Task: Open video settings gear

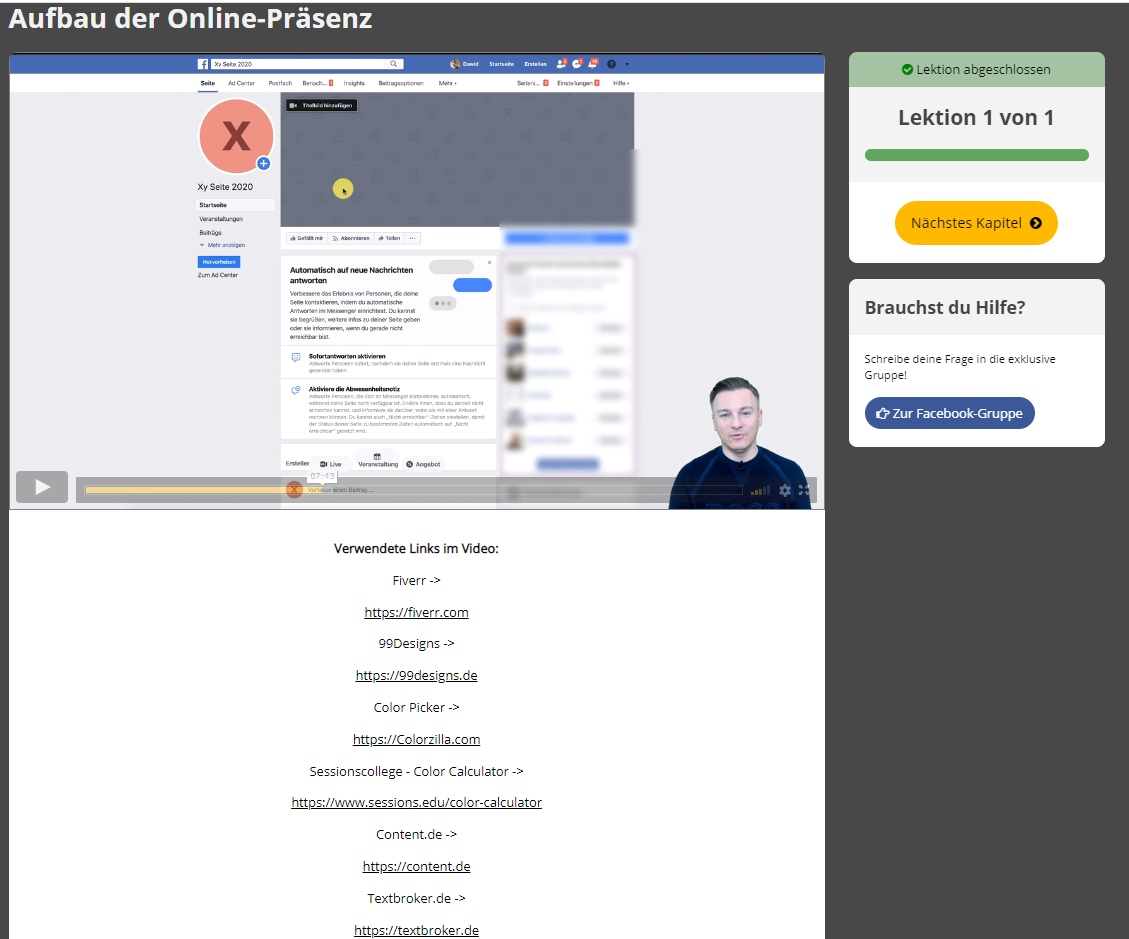Action: [785, 490]
